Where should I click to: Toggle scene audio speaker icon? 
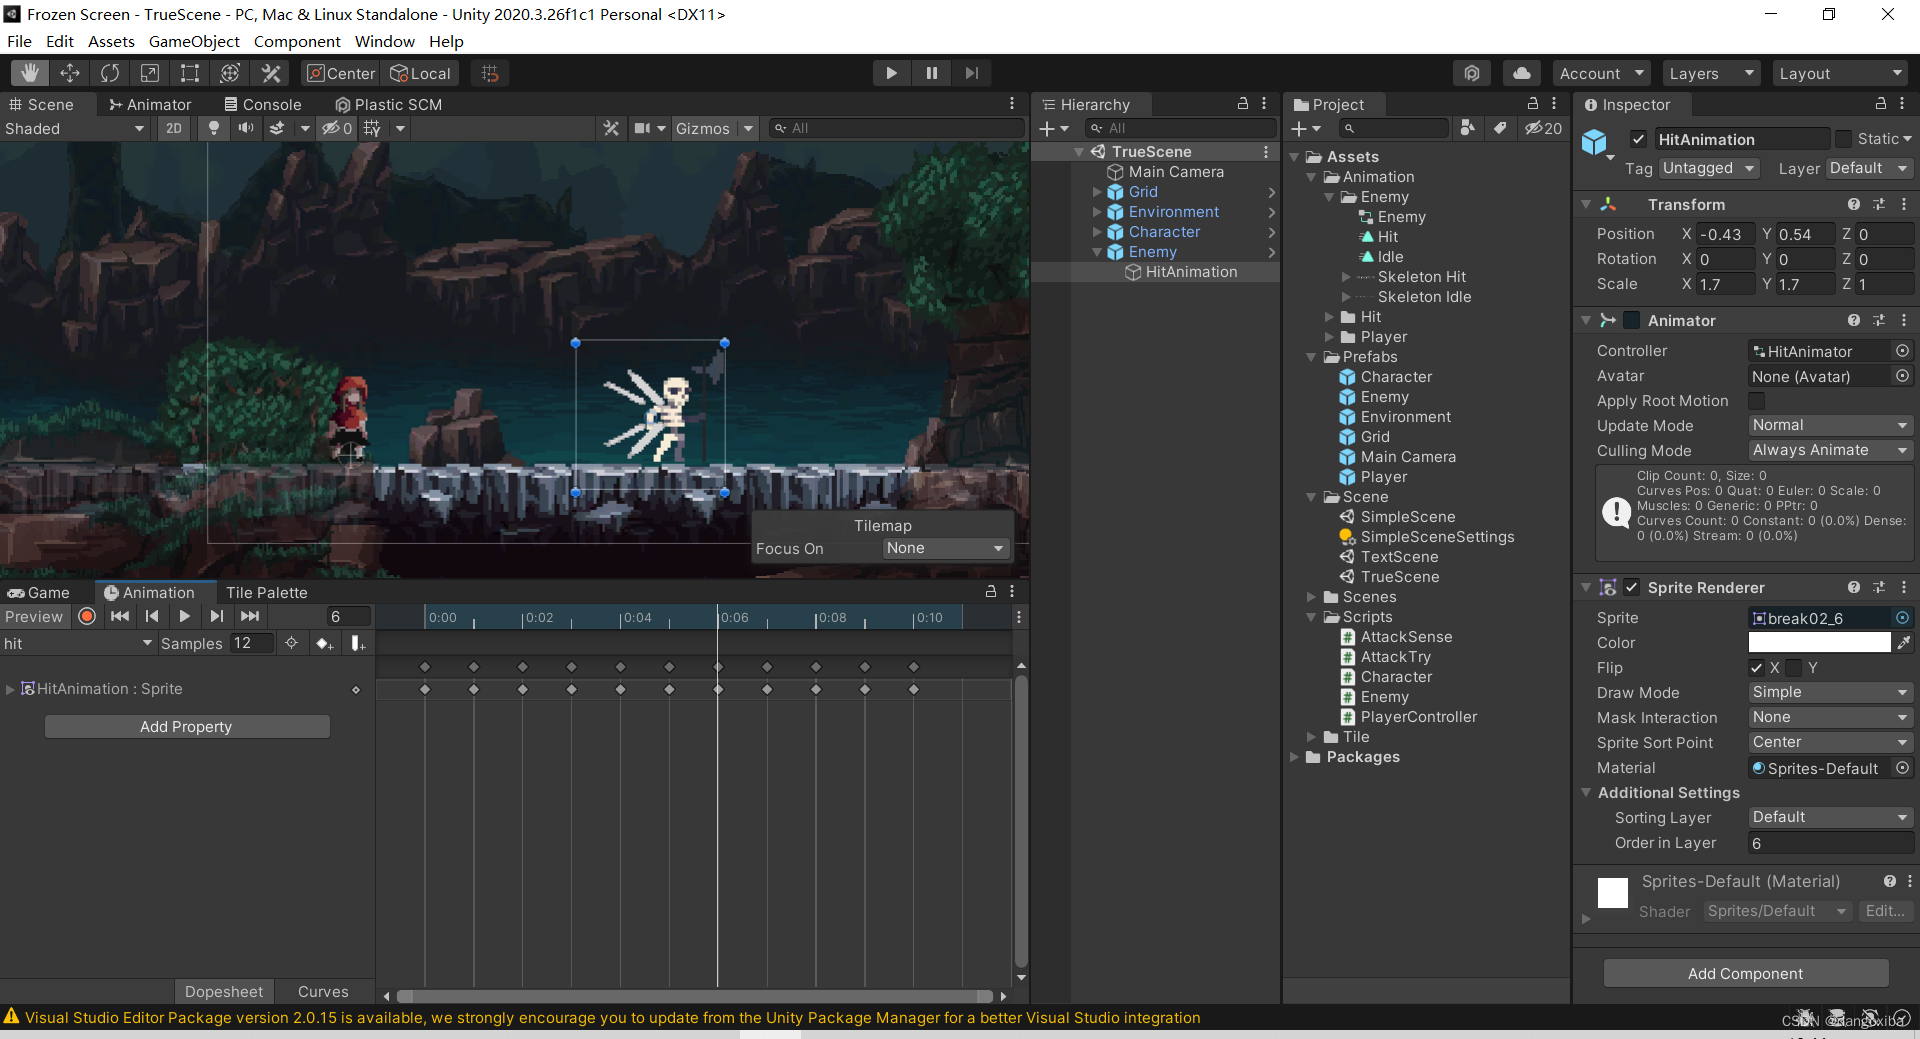coord(245,128)
